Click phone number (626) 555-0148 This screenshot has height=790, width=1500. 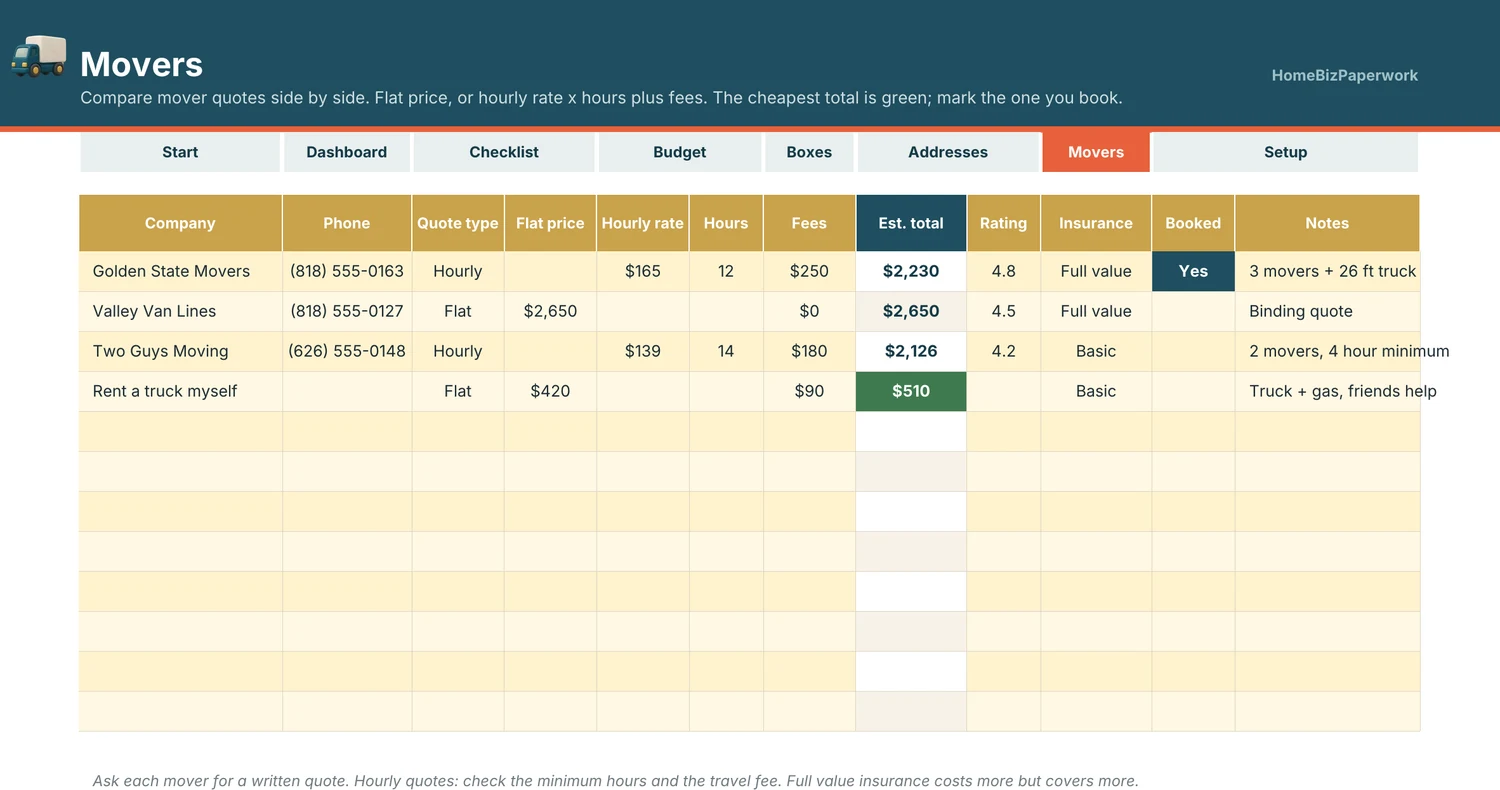(347, 351)
